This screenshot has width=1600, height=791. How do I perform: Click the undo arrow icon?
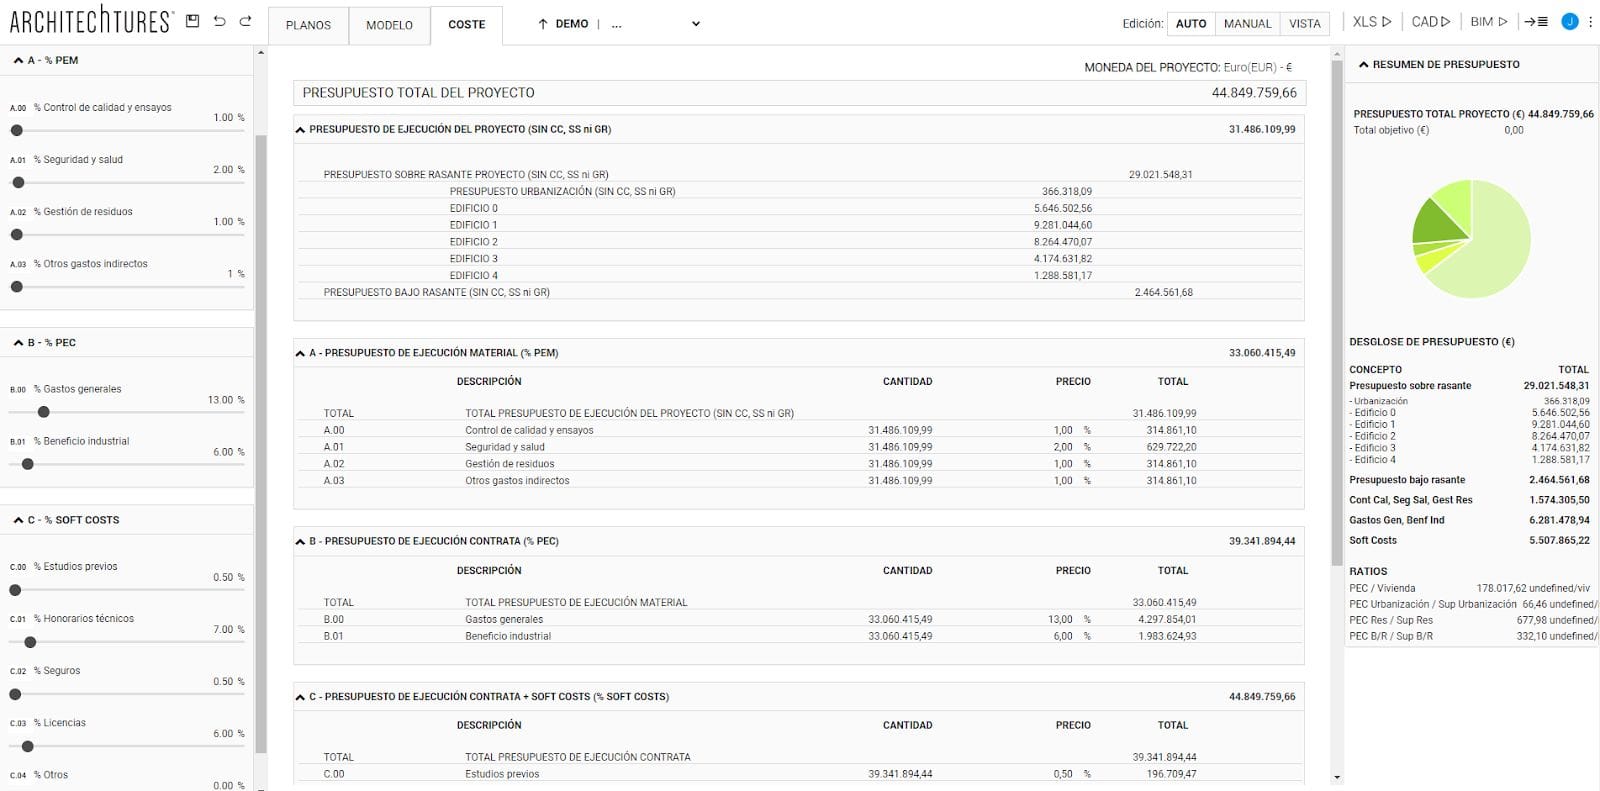(x=219, y=21)
